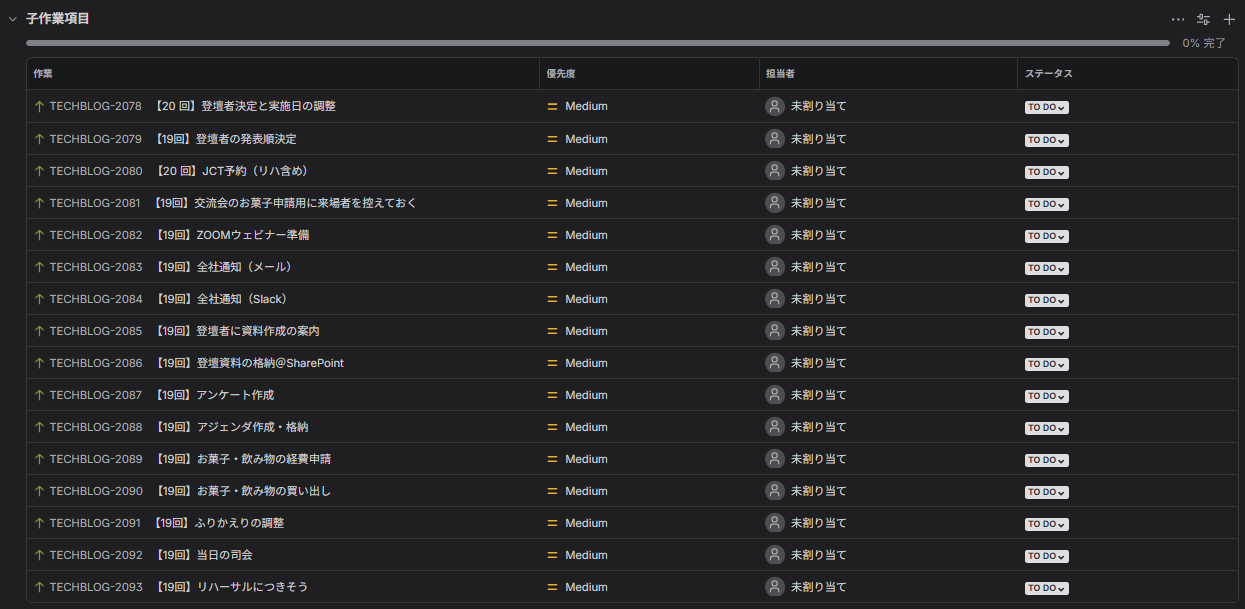
Task: Click issue type arrow icon for TECHBLOG-2085
Action: [40, 331]
